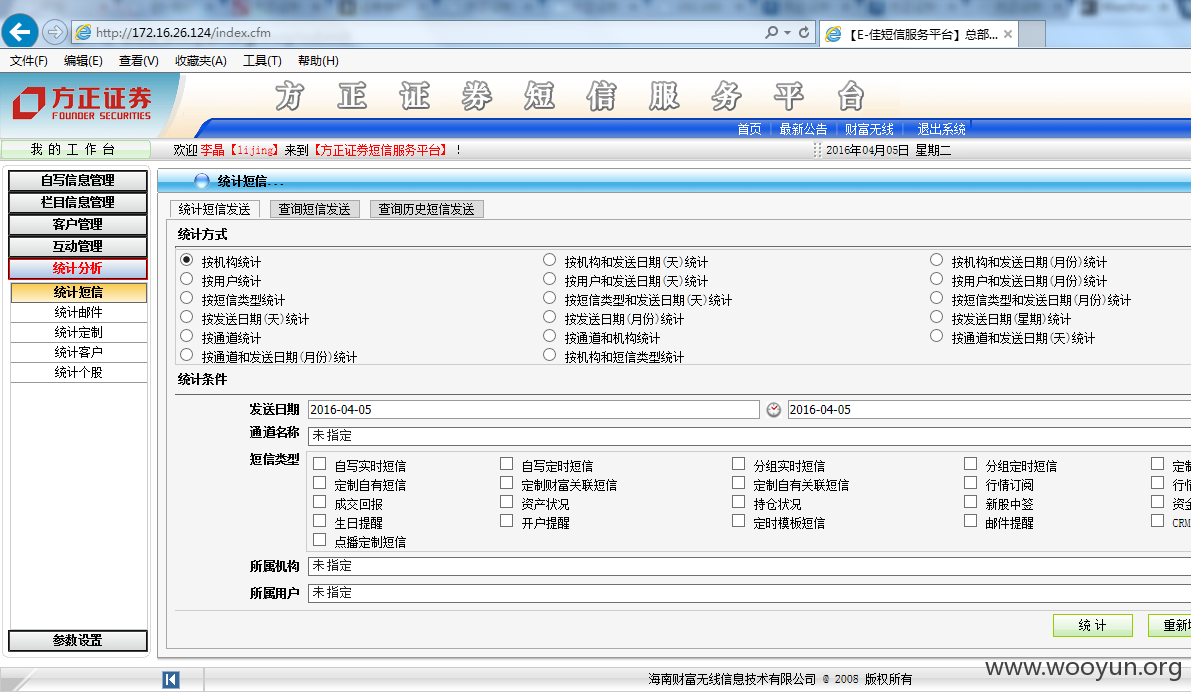1191x696 pixels.
Task: Select 按机构和发送日期(天)统计 radio button
Action: click(x=549, y=260)
